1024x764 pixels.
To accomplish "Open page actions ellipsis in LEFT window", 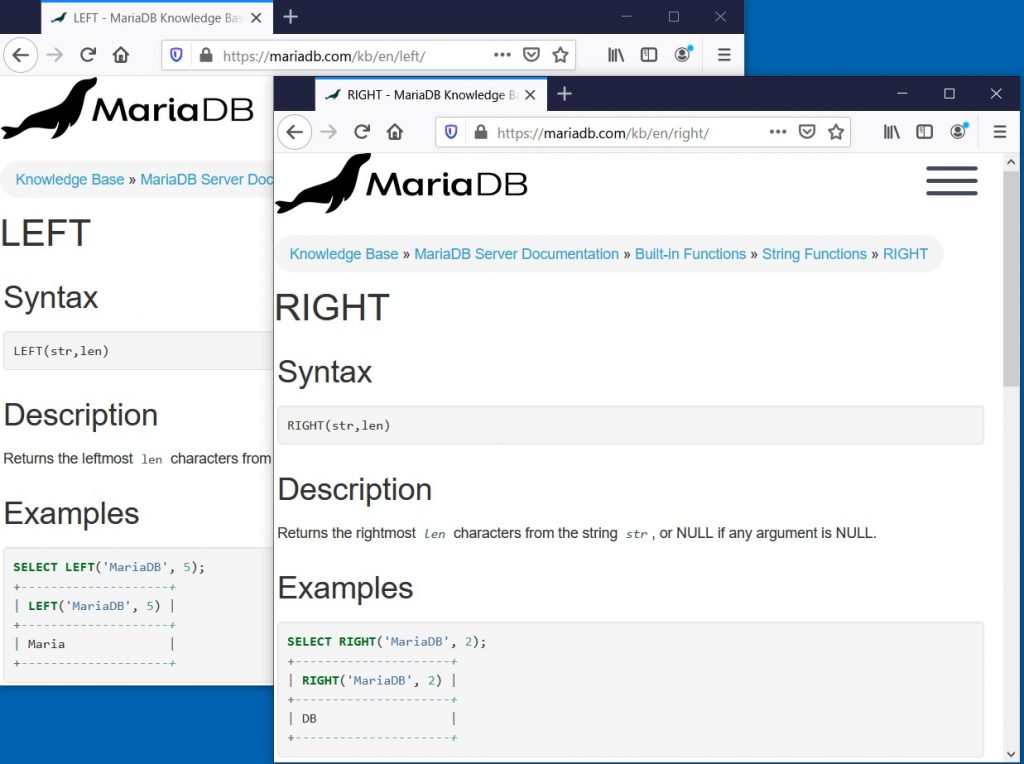I will coord(502,55).
